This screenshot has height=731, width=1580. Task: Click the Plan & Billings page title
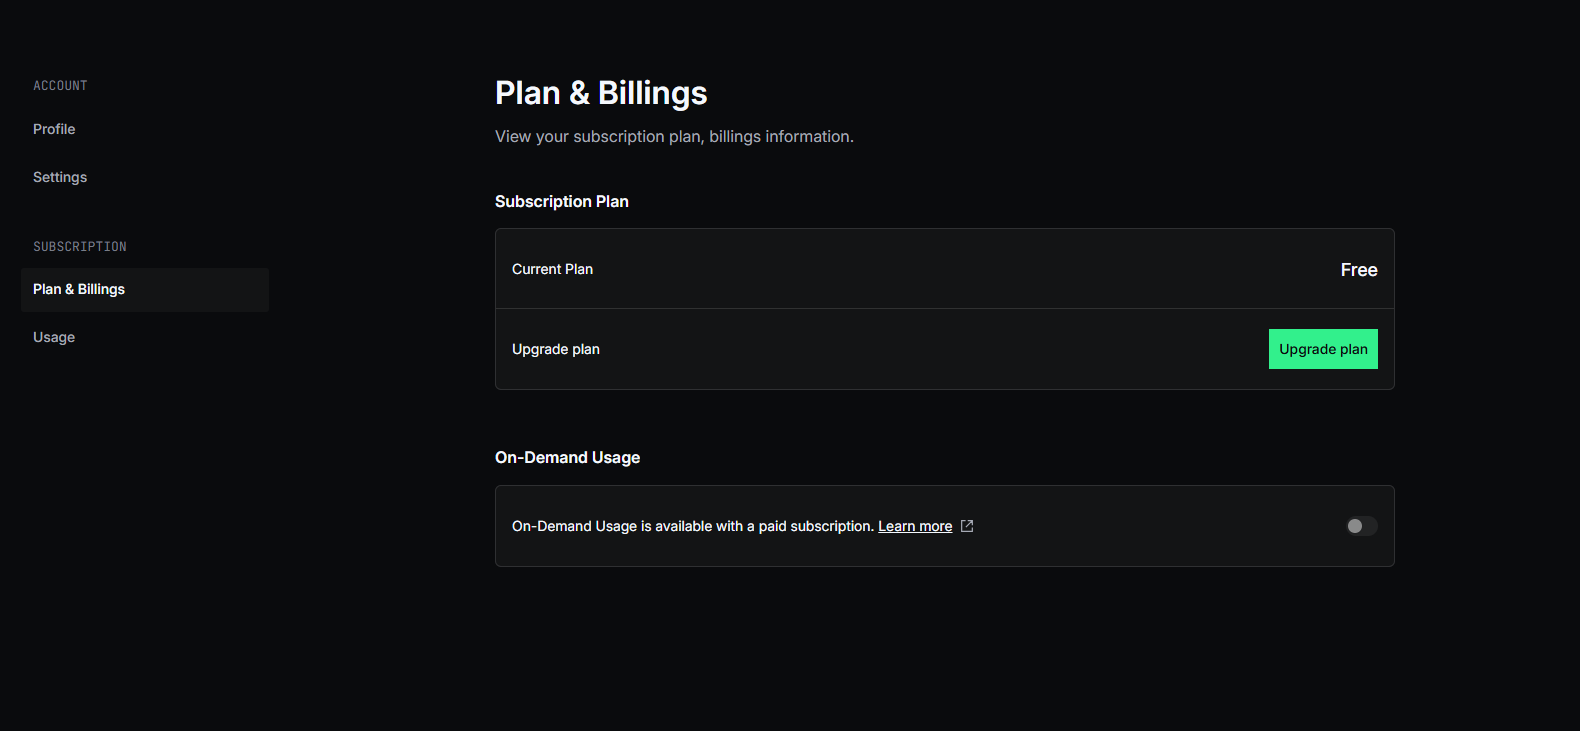600,93
